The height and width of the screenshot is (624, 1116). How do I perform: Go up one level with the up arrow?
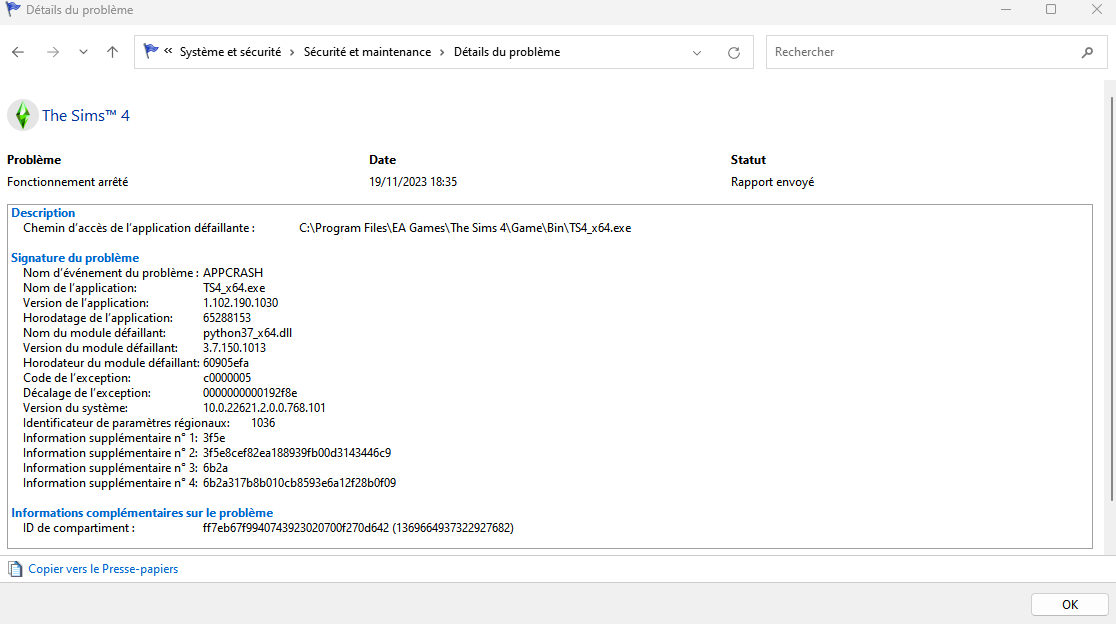(x=112, y=52)
